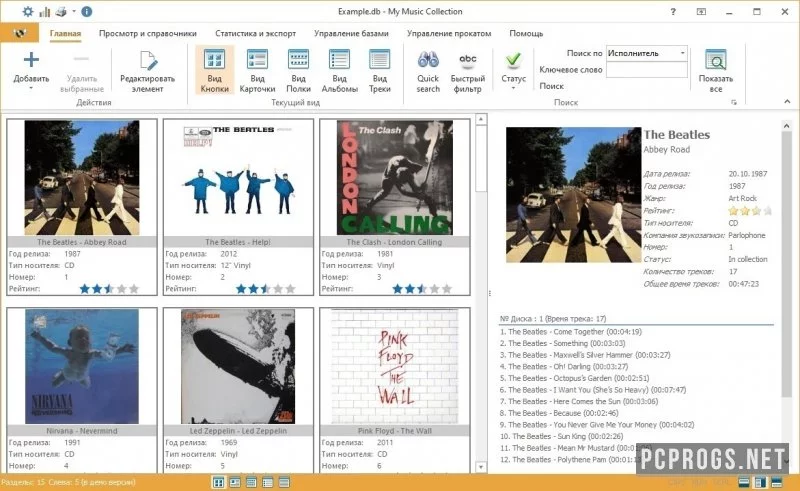800x491 pixels.
Task: Select The Beatles - Abbey Road cover
Action: click(x=82, y=178)
